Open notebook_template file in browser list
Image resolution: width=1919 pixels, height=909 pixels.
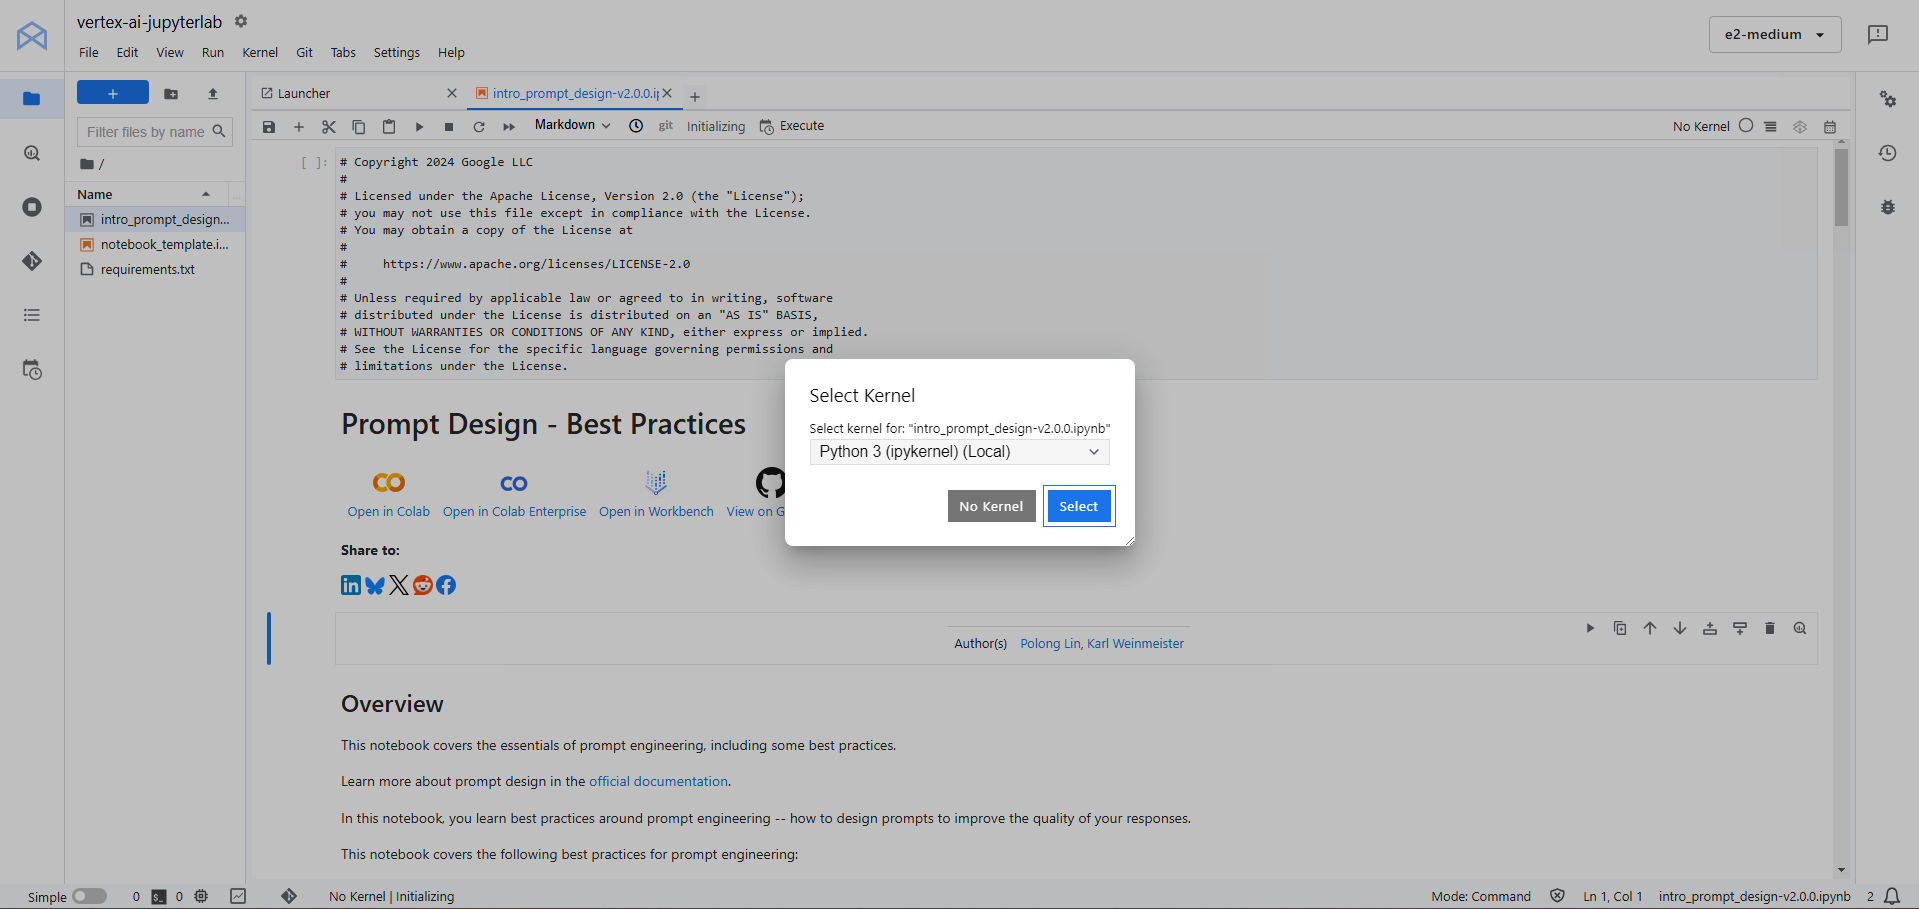tap(155, 244)
